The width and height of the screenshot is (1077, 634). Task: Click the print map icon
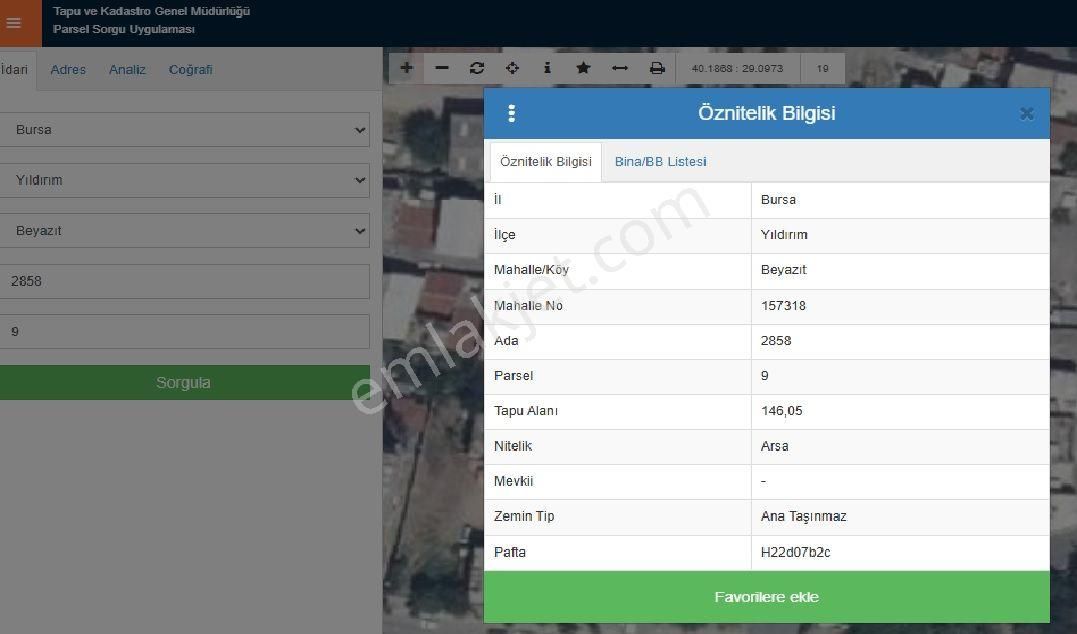pyautogui.click(x=656, y=67)
